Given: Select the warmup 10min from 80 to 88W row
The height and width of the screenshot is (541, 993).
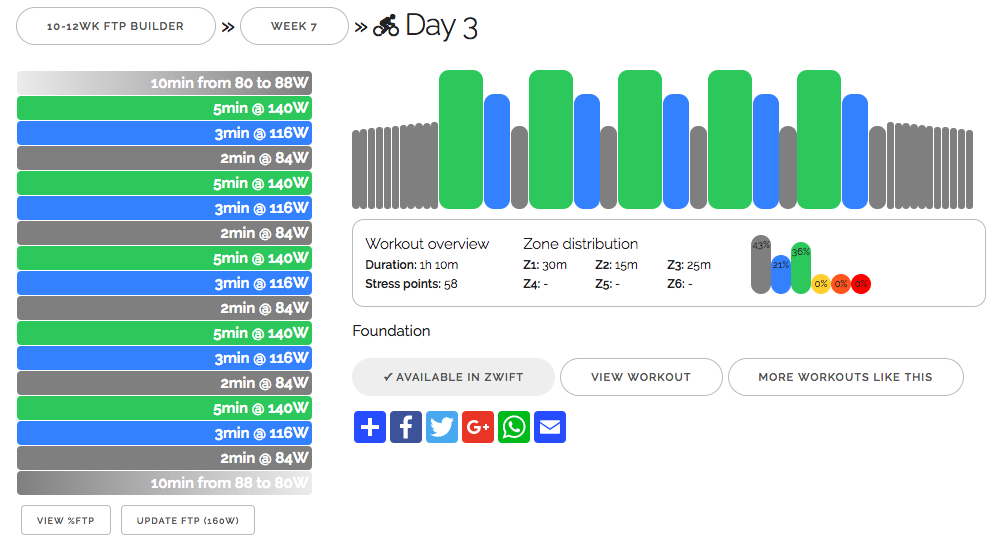Looking at the screenshot, I should tap(165, 83).
